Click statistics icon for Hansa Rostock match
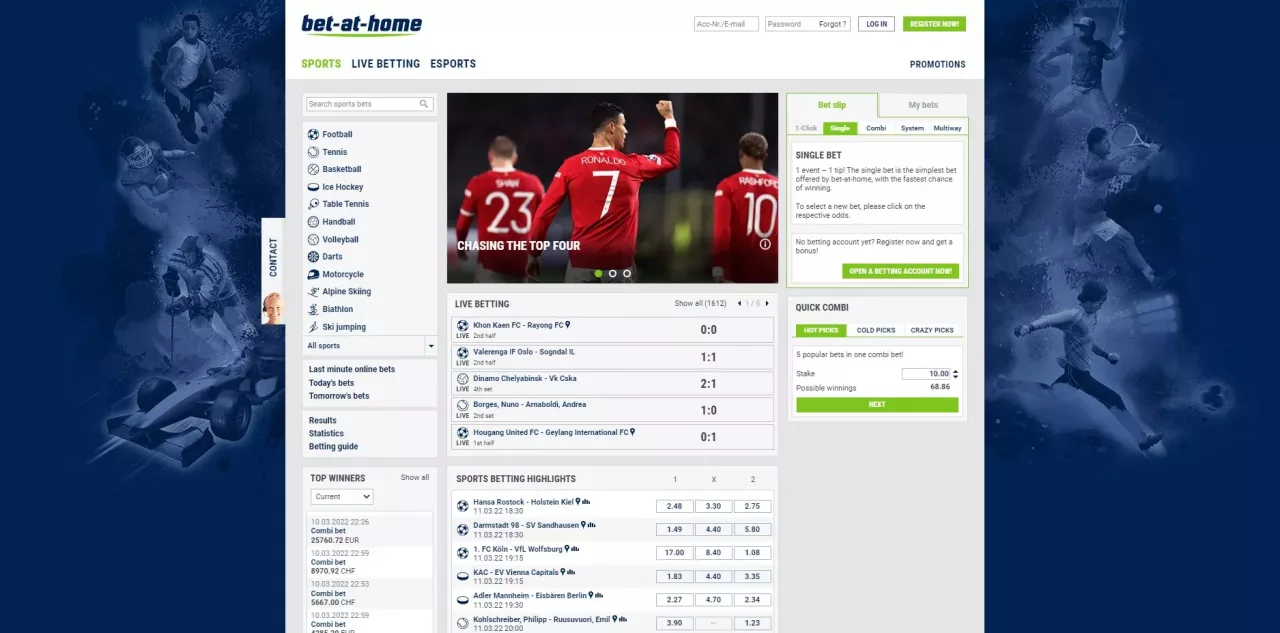Image resolution: width=1280 pixels, height=633 pixels. (586, 502)
